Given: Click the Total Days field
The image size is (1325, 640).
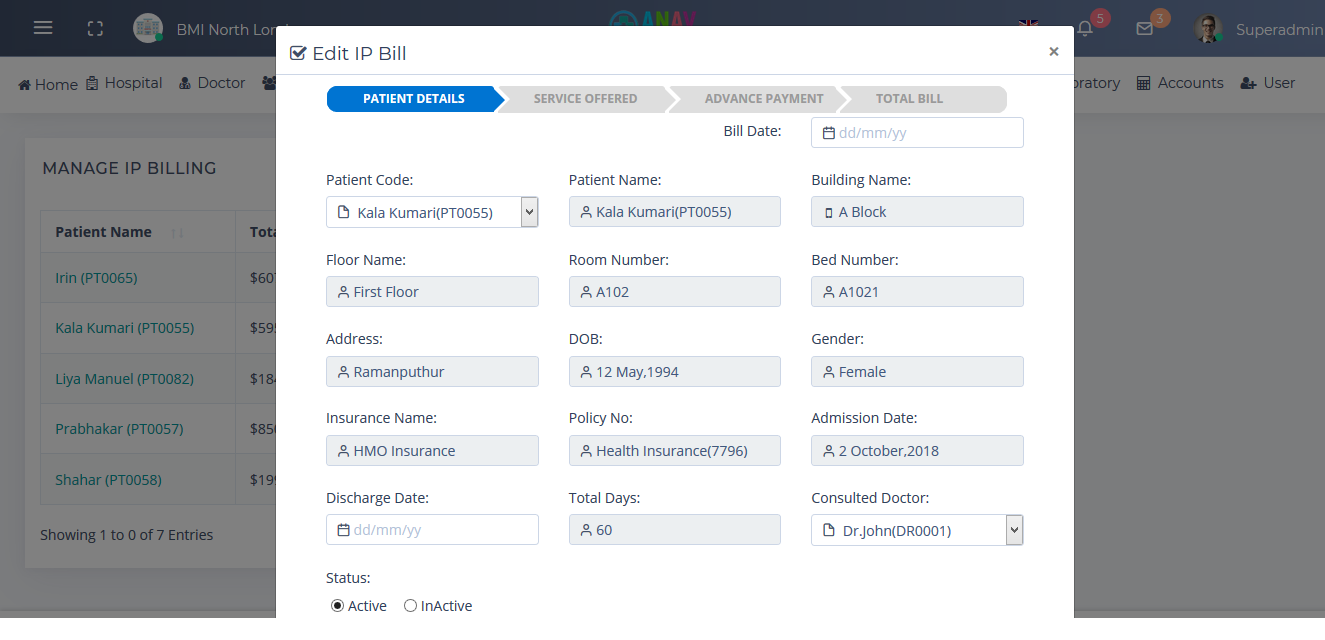Looking at the screenshot, I should pyautogui.click(x=674, y=529).
